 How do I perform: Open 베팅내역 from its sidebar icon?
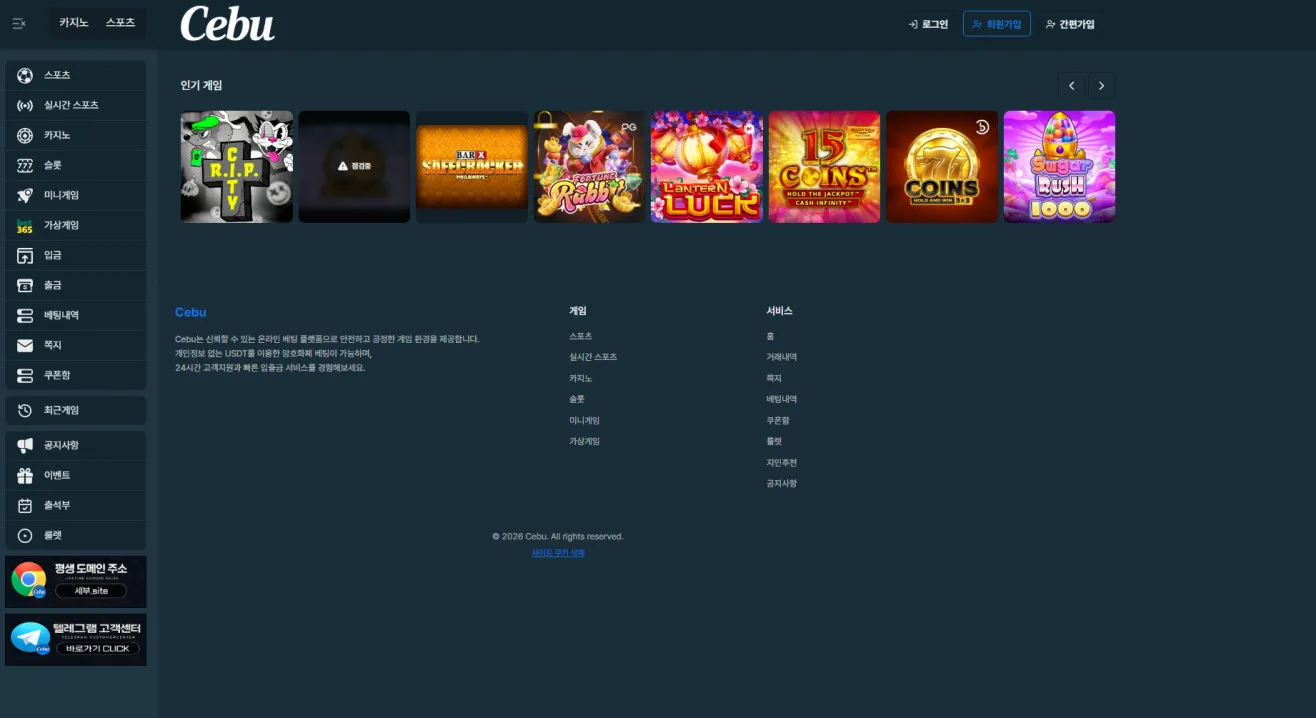(25, 315)
